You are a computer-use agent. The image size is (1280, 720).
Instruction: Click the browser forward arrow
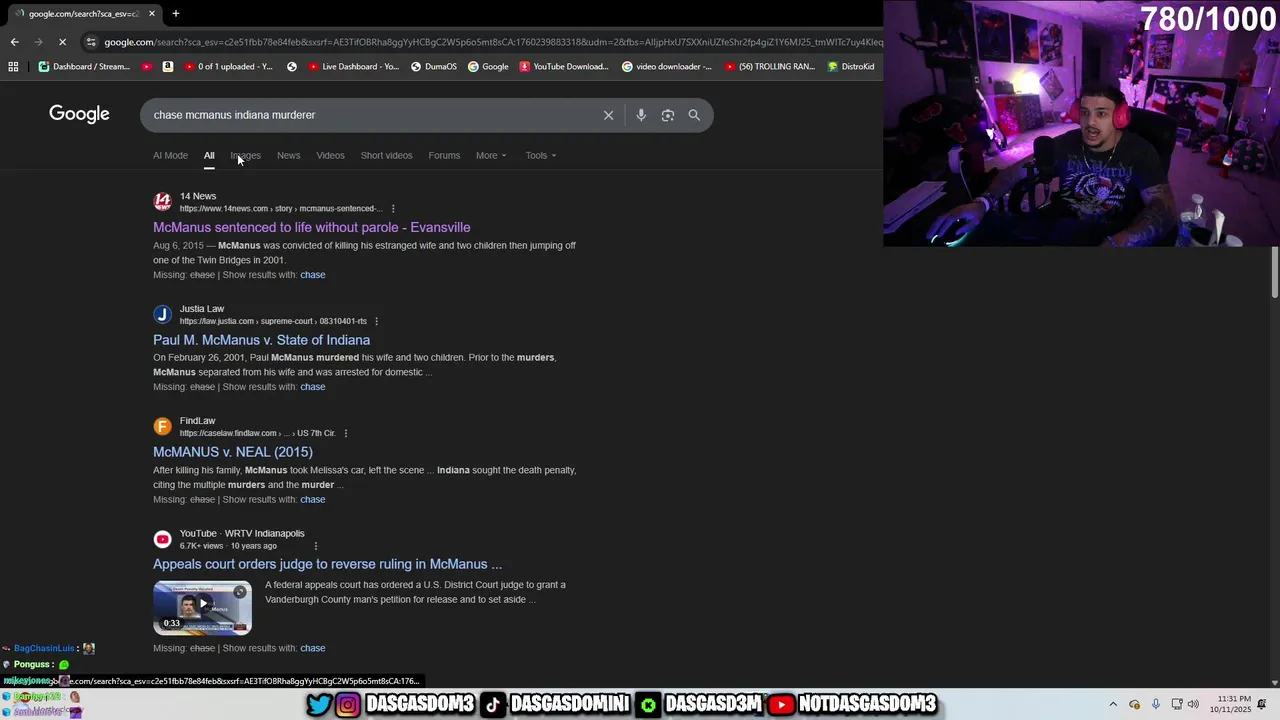(x=38, y=42)
